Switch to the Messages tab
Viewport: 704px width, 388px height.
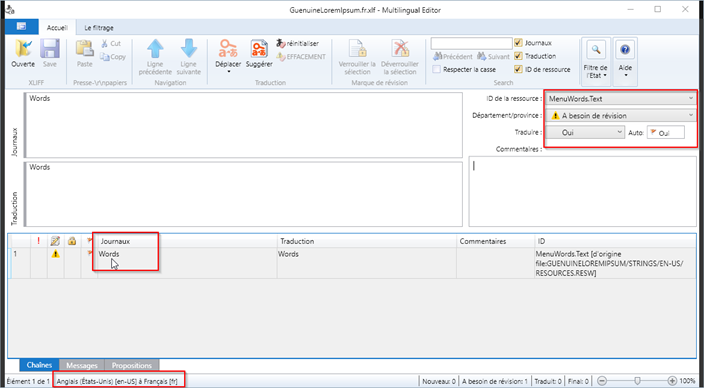click(82, 365)
